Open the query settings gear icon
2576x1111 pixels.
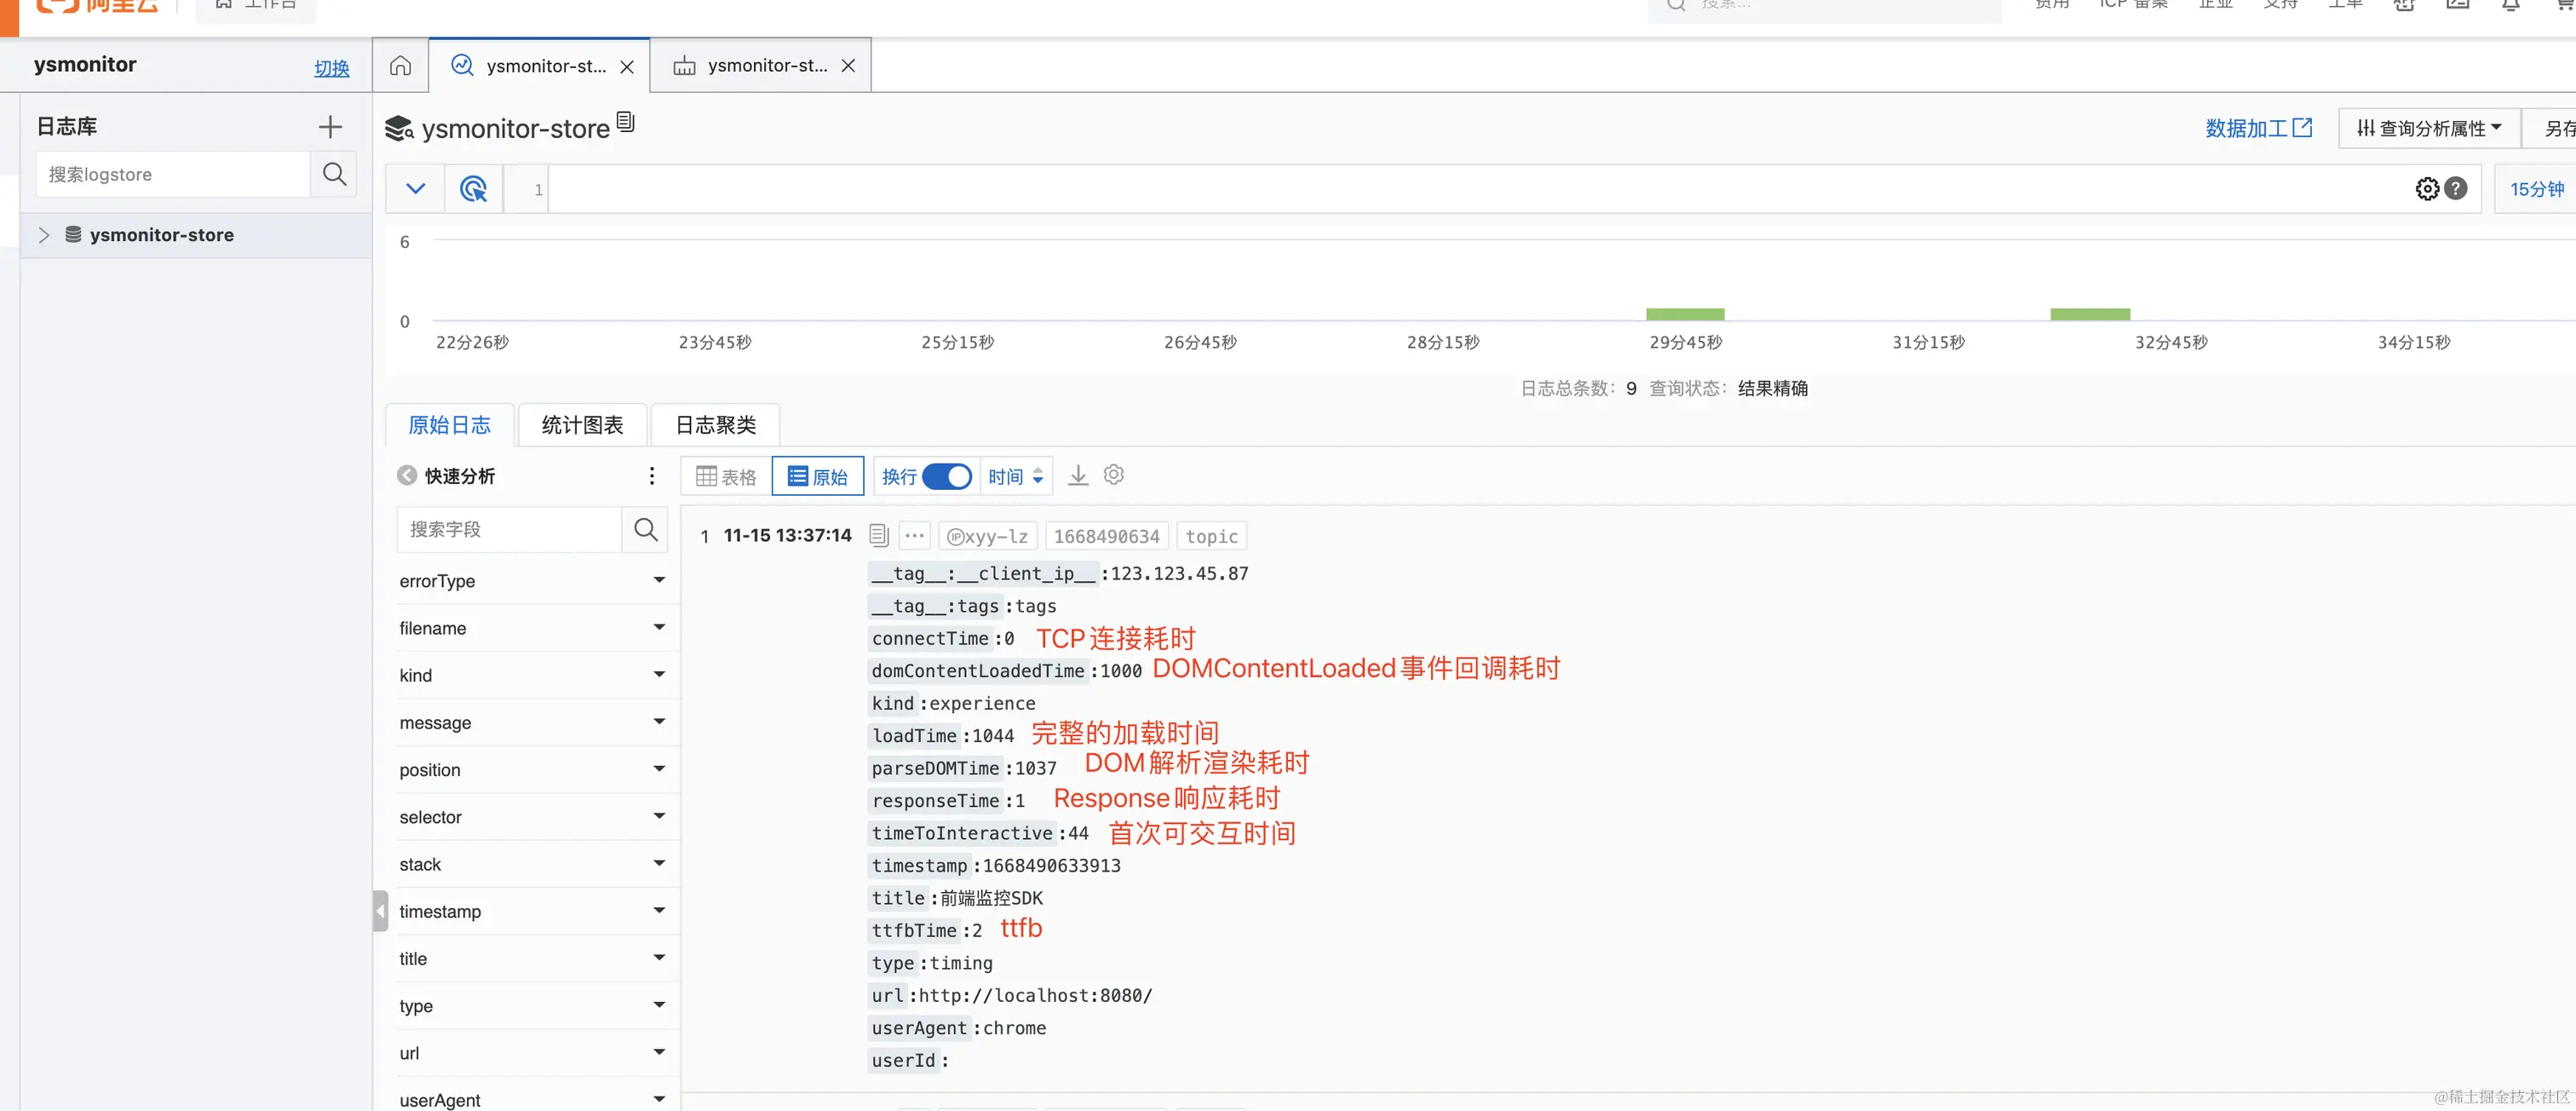(2426, 189)
